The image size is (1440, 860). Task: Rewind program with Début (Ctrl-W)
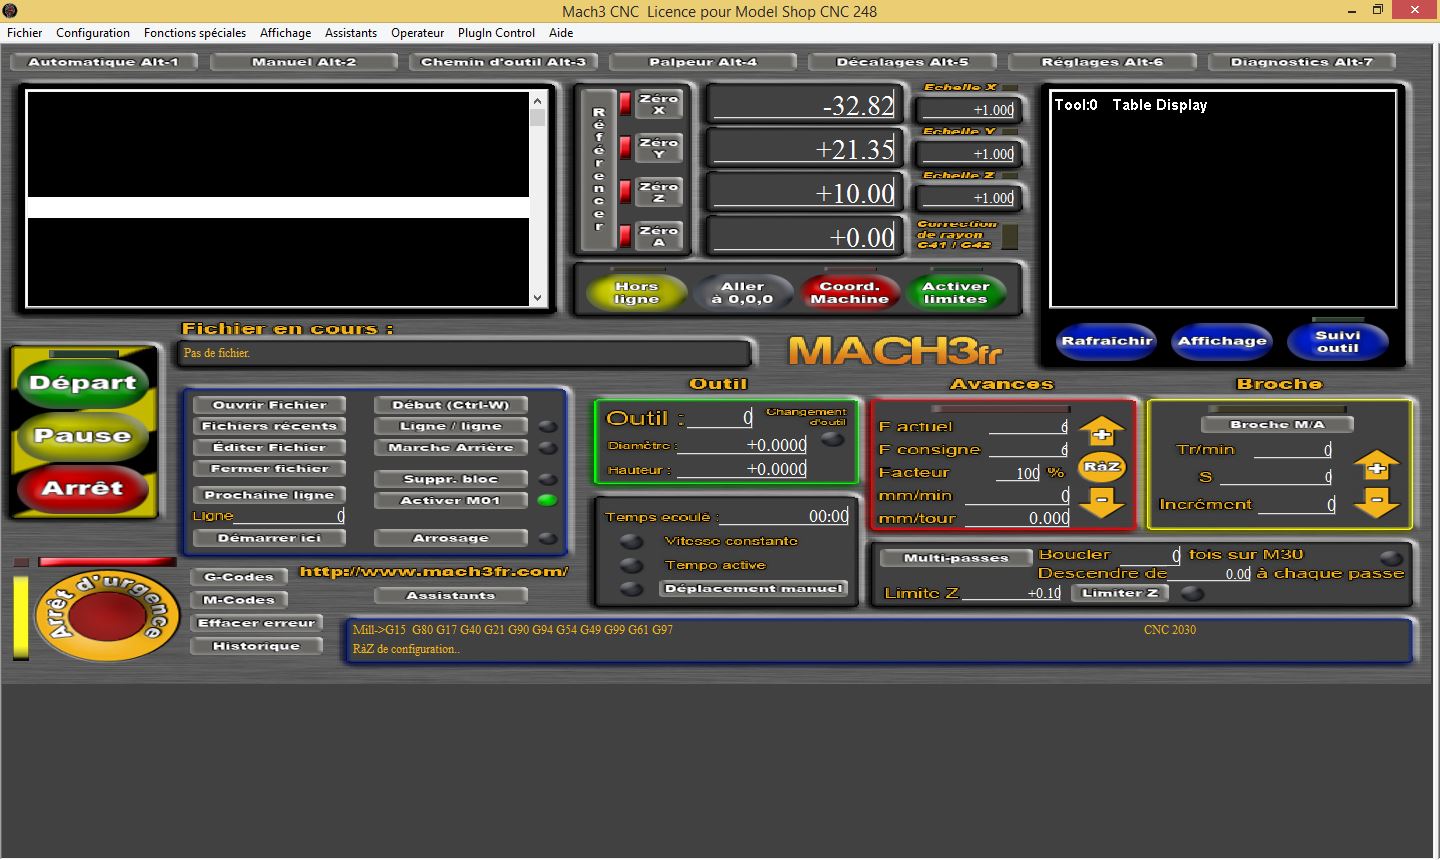coord(451,405)
